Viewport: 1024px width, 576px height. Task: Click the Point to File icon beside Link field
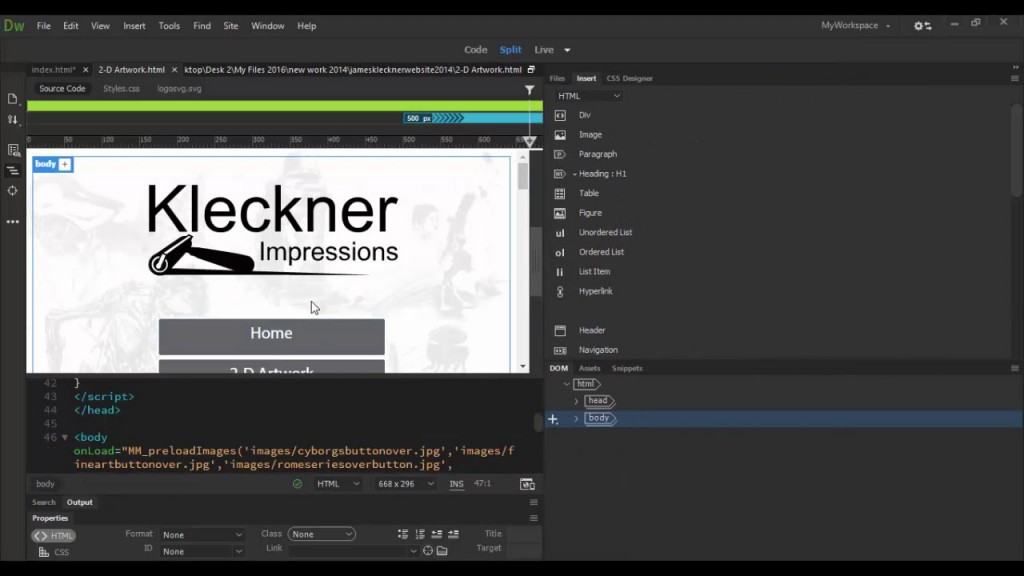(x=428, y=551)
